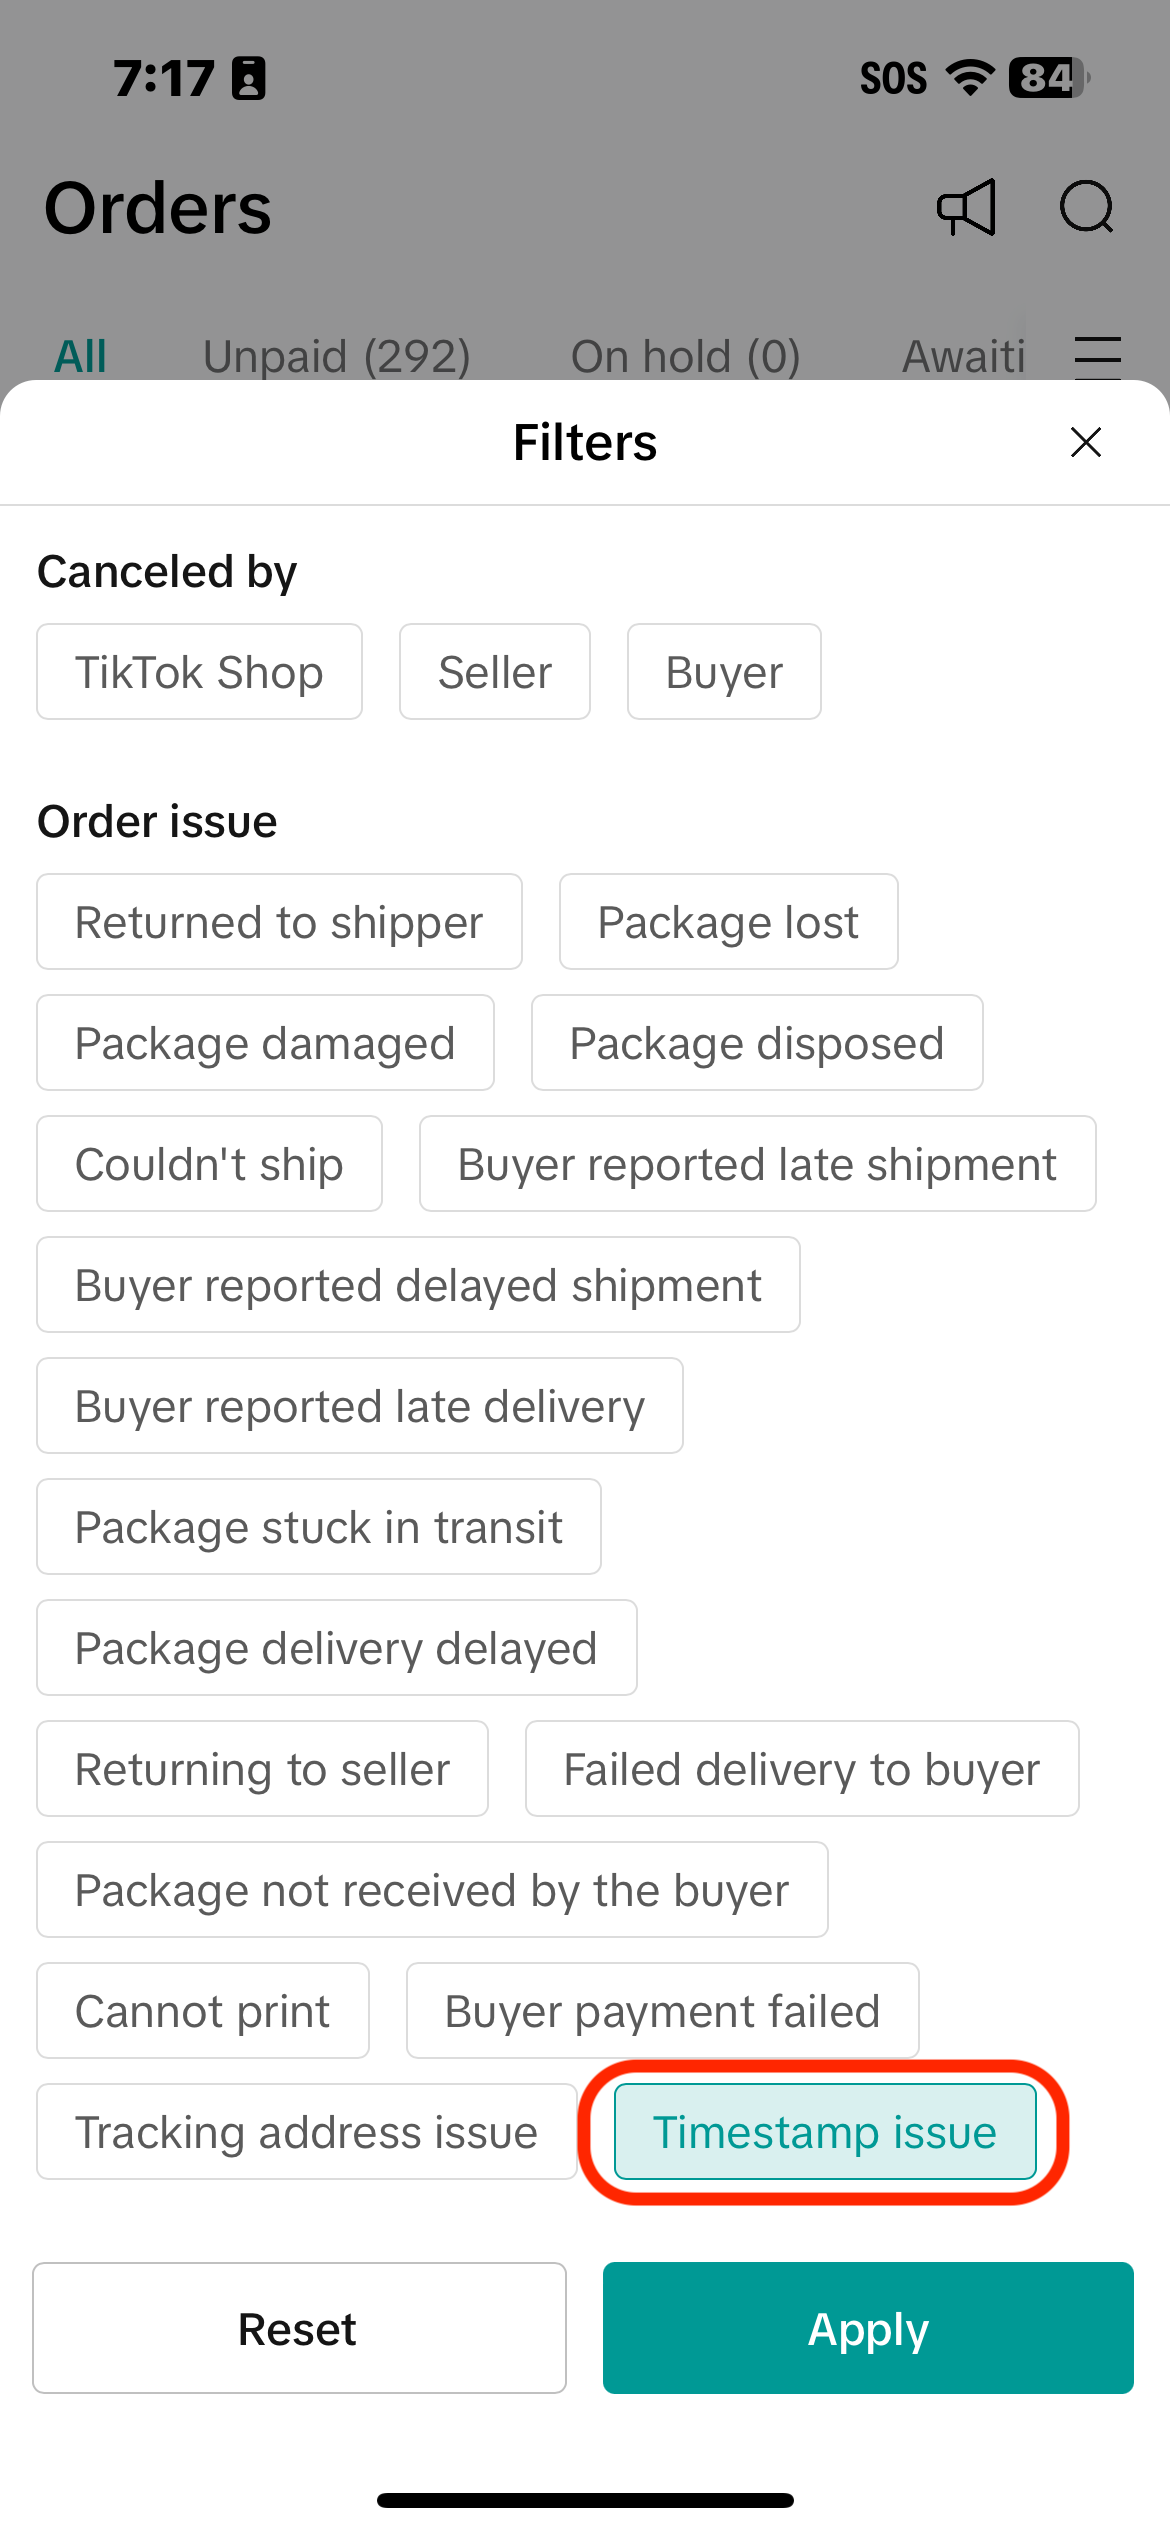Select the All orders tab

(x=80, y=357)
